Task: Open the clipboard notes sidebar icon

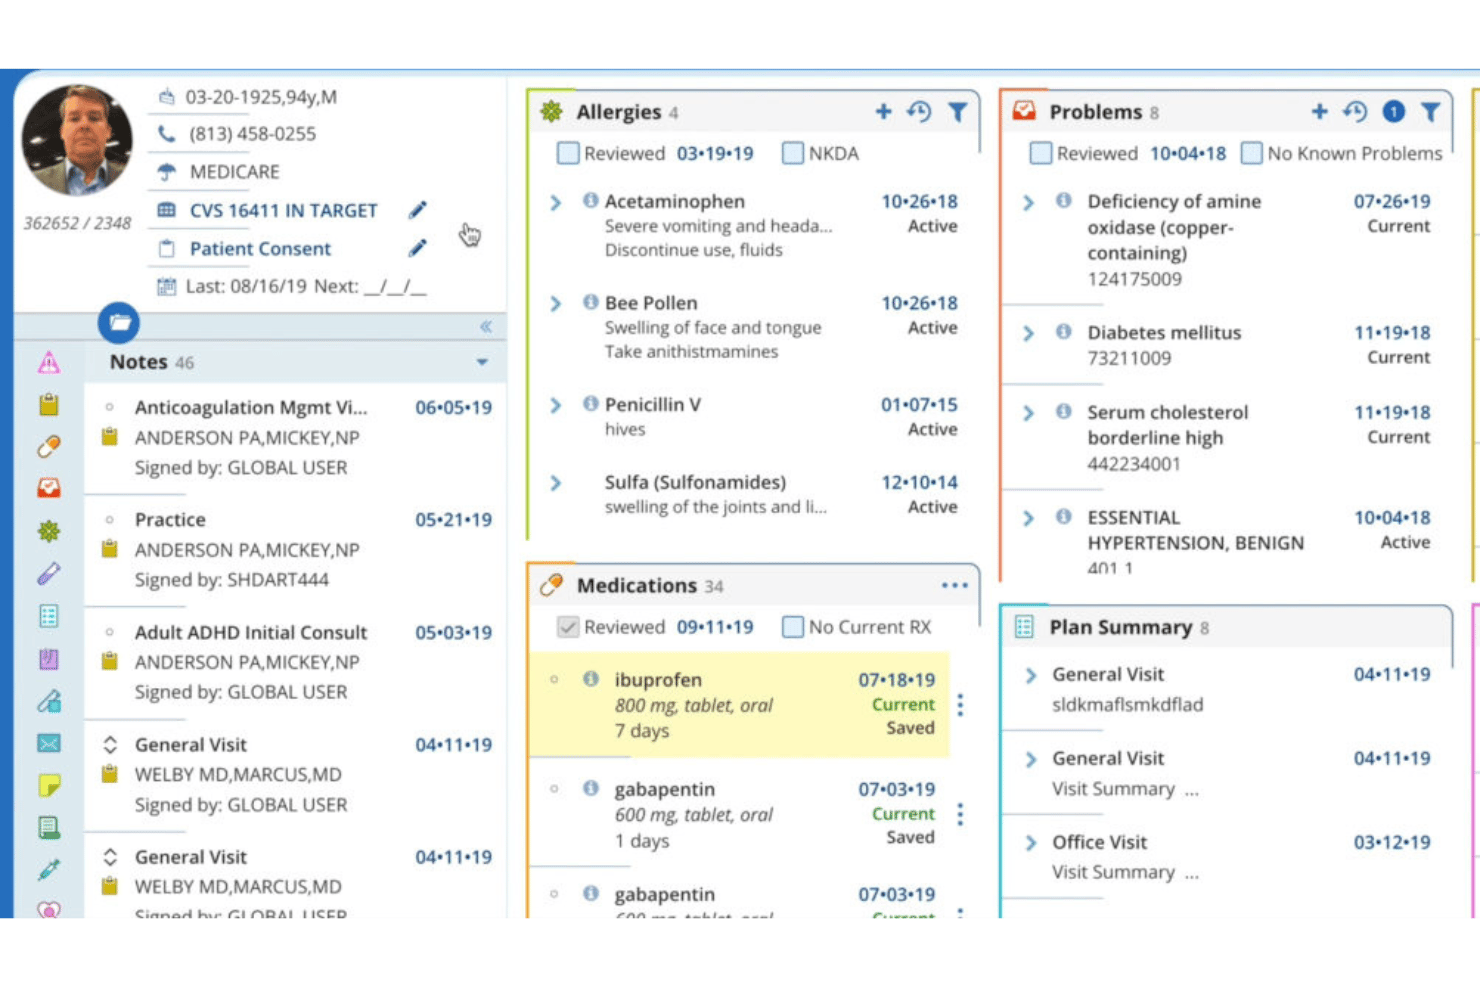Action: pyautogui.click(x=48, y=404)
